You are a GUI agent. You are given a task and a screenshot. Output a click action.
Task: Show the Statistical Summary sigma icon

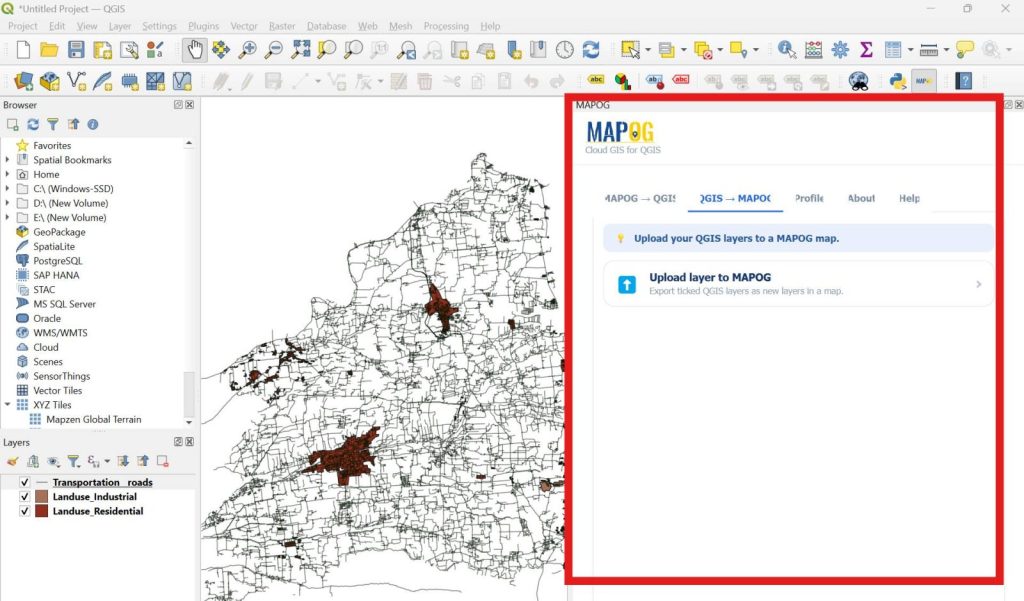[x=866, y=50]
